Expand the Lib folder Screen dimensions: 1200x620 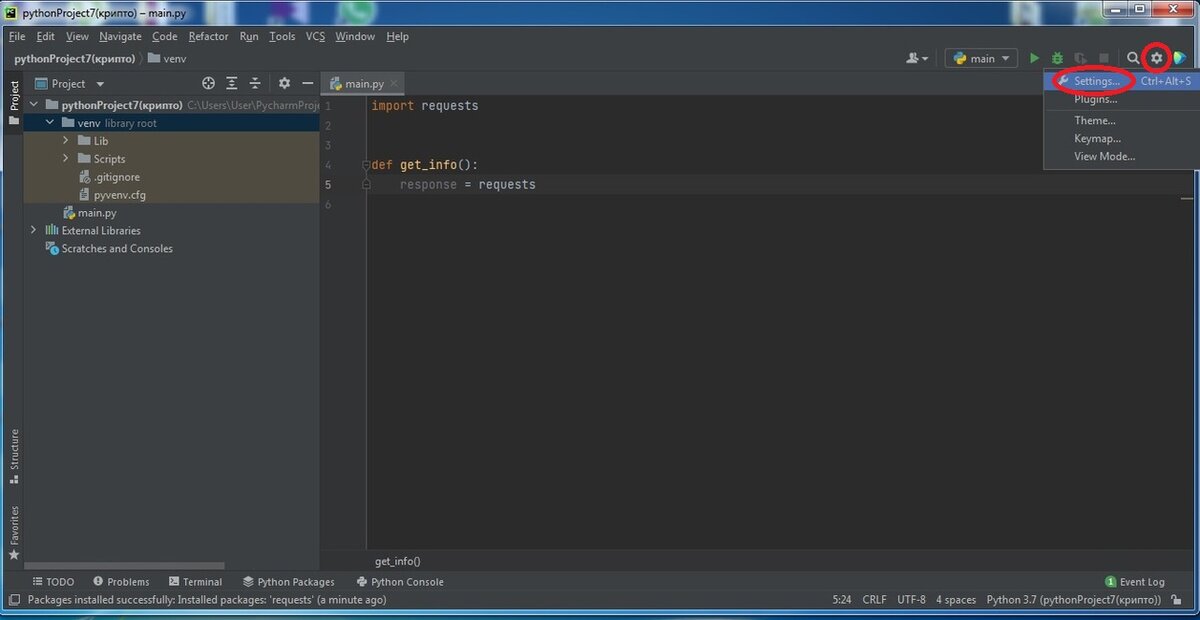pos(66,141)
